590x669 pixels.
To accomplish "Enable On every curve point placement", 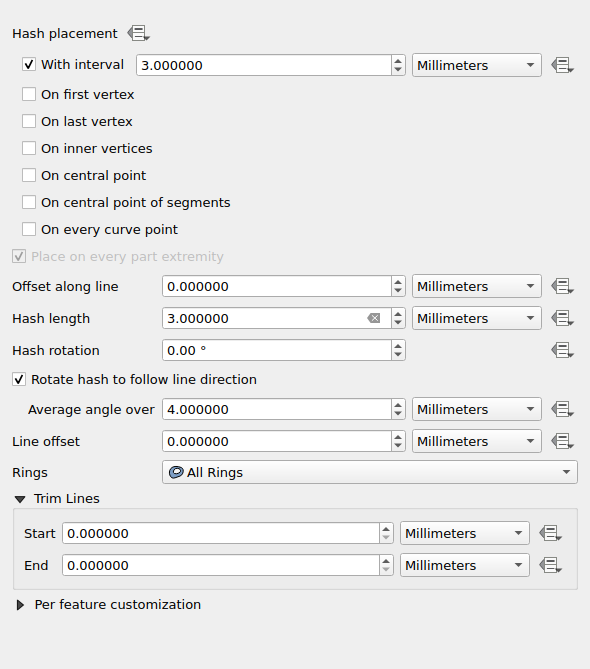I will (29, 230).
